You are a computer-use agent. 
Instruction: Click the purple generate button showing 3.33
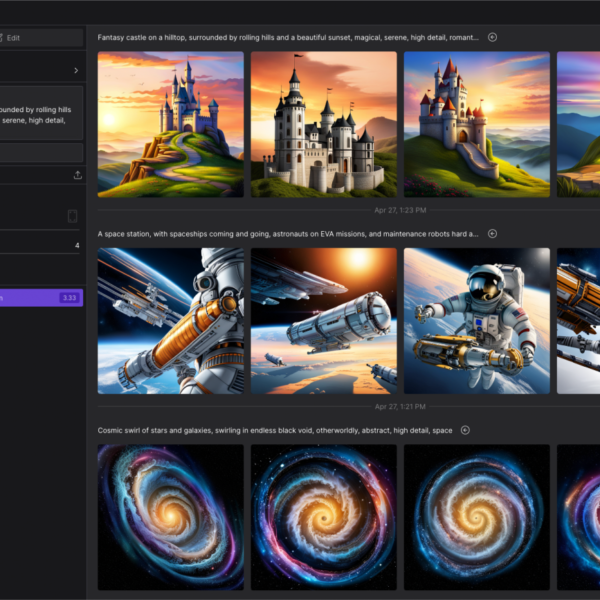[x=40, y=297]
